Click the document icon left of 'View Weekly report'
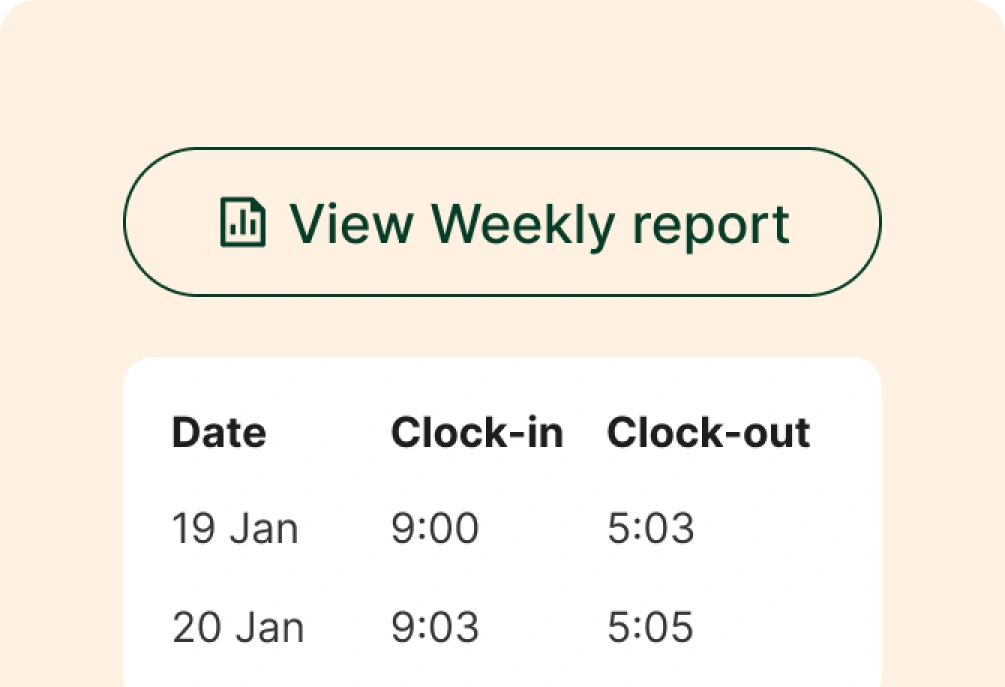 pos(242,222)
